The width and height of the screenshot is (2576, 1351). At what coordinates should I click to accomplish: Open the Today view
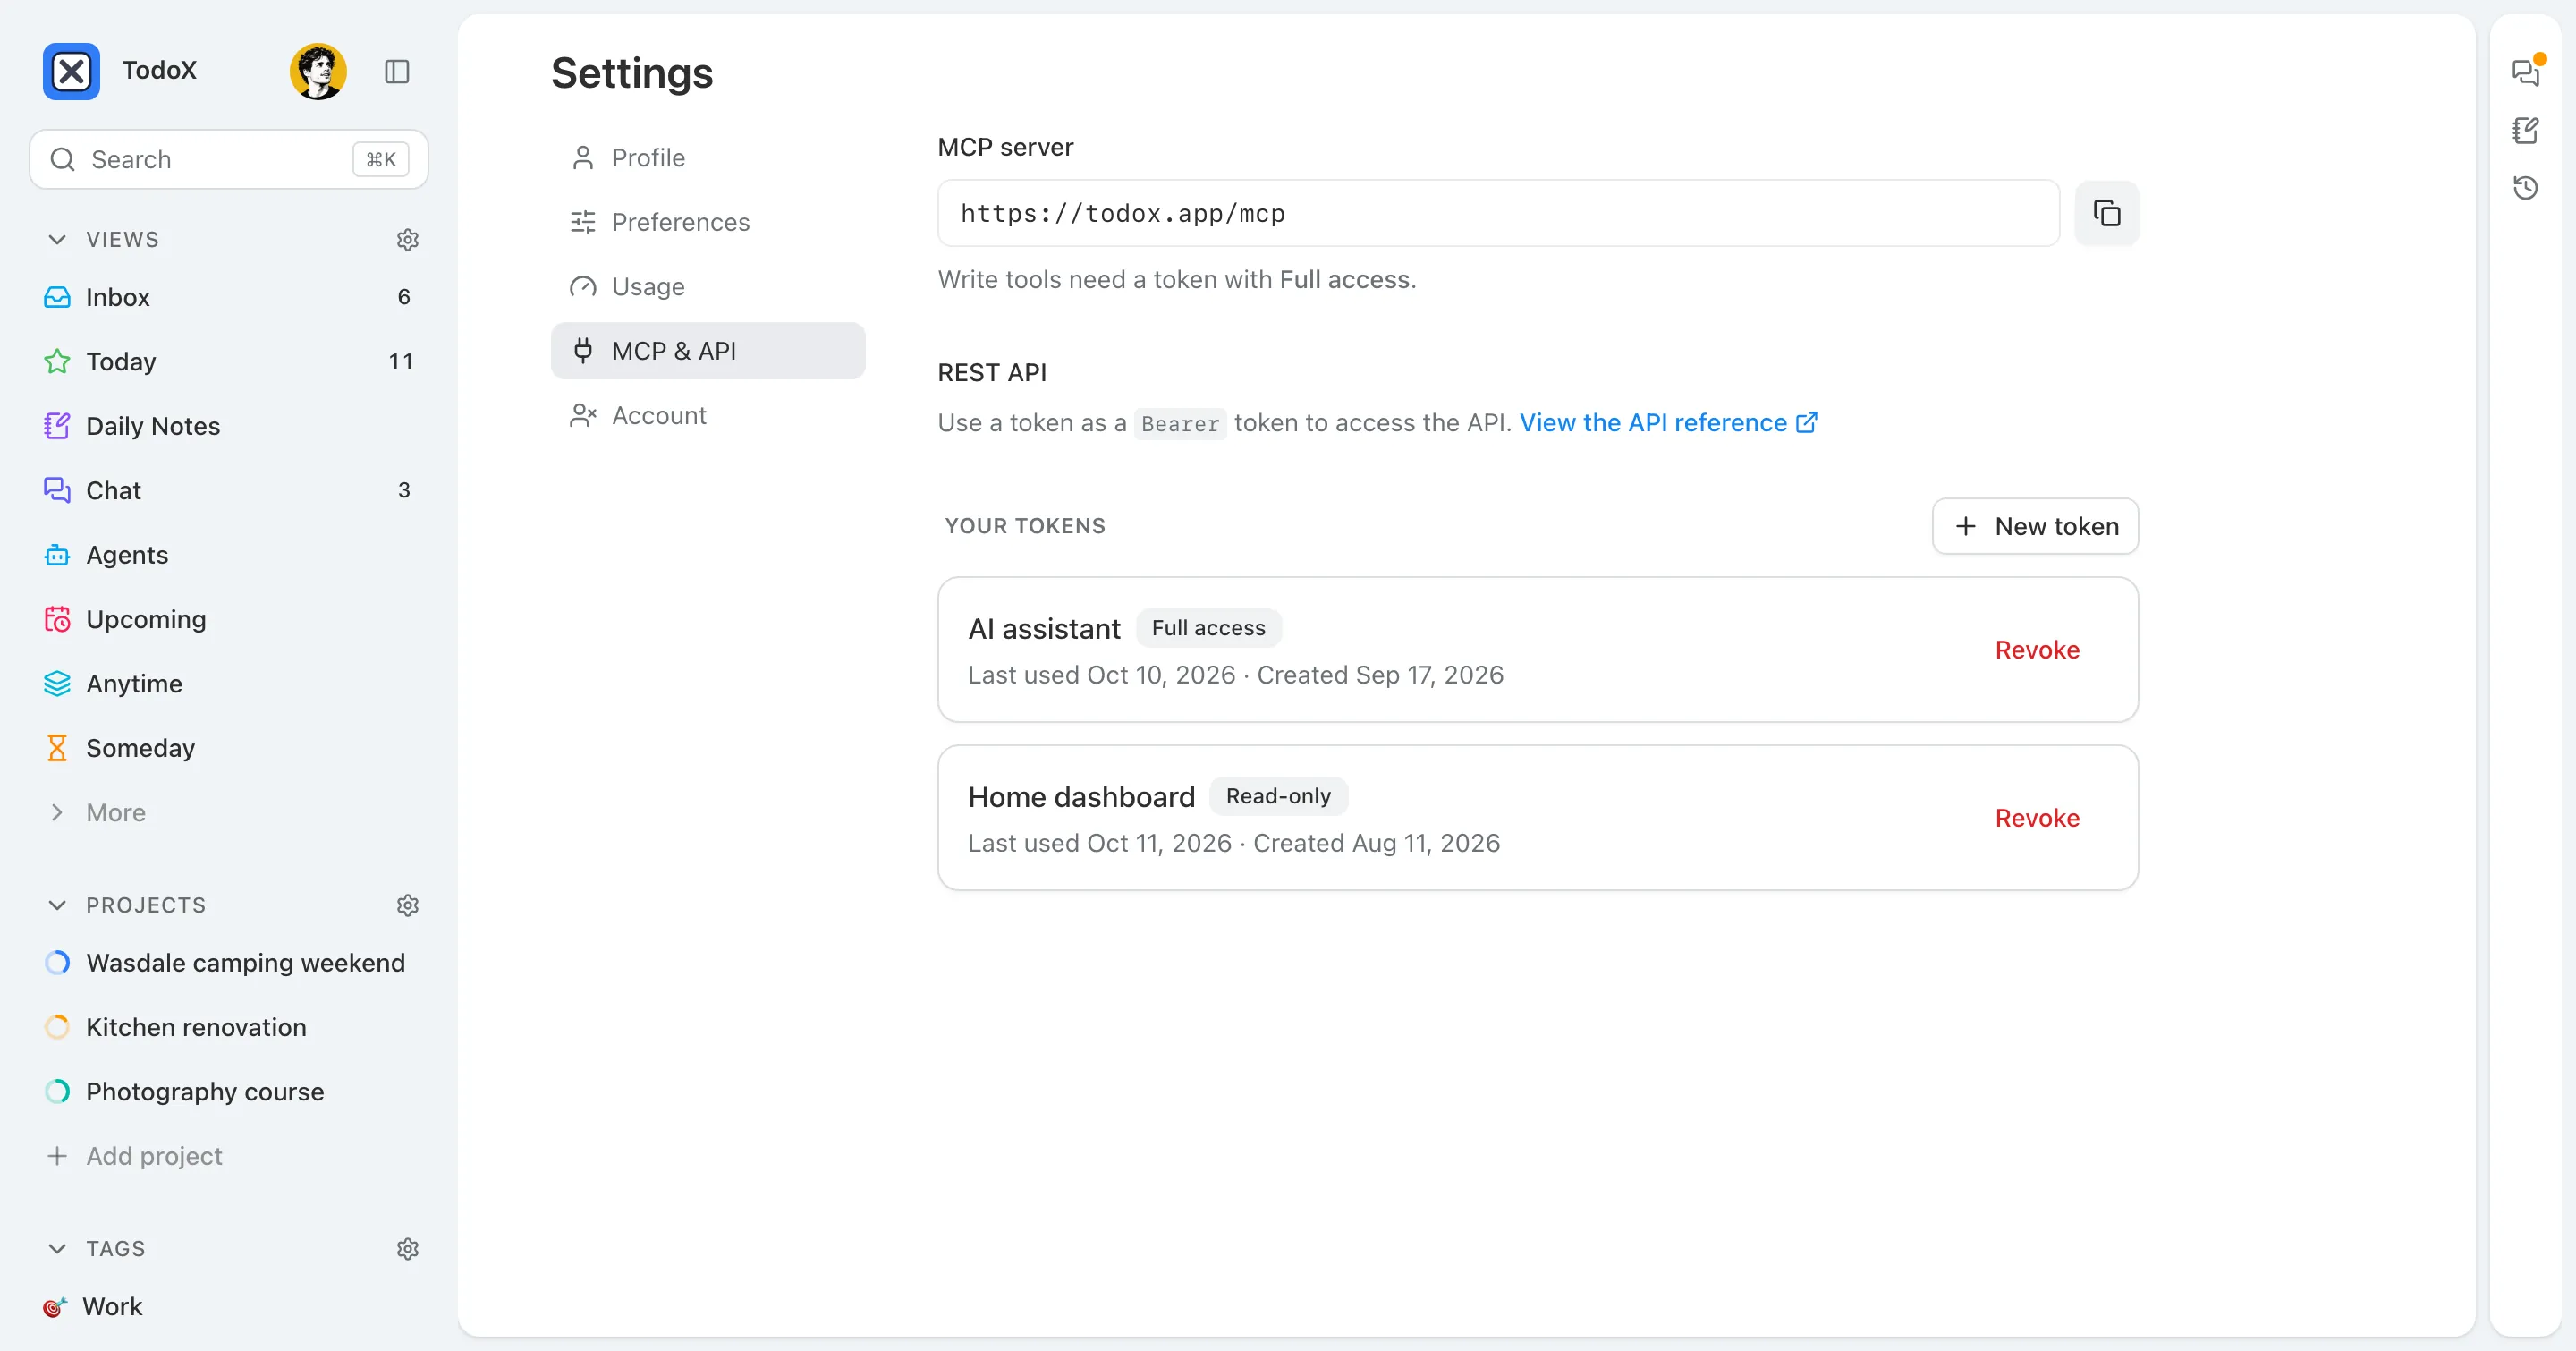[229, 361]
